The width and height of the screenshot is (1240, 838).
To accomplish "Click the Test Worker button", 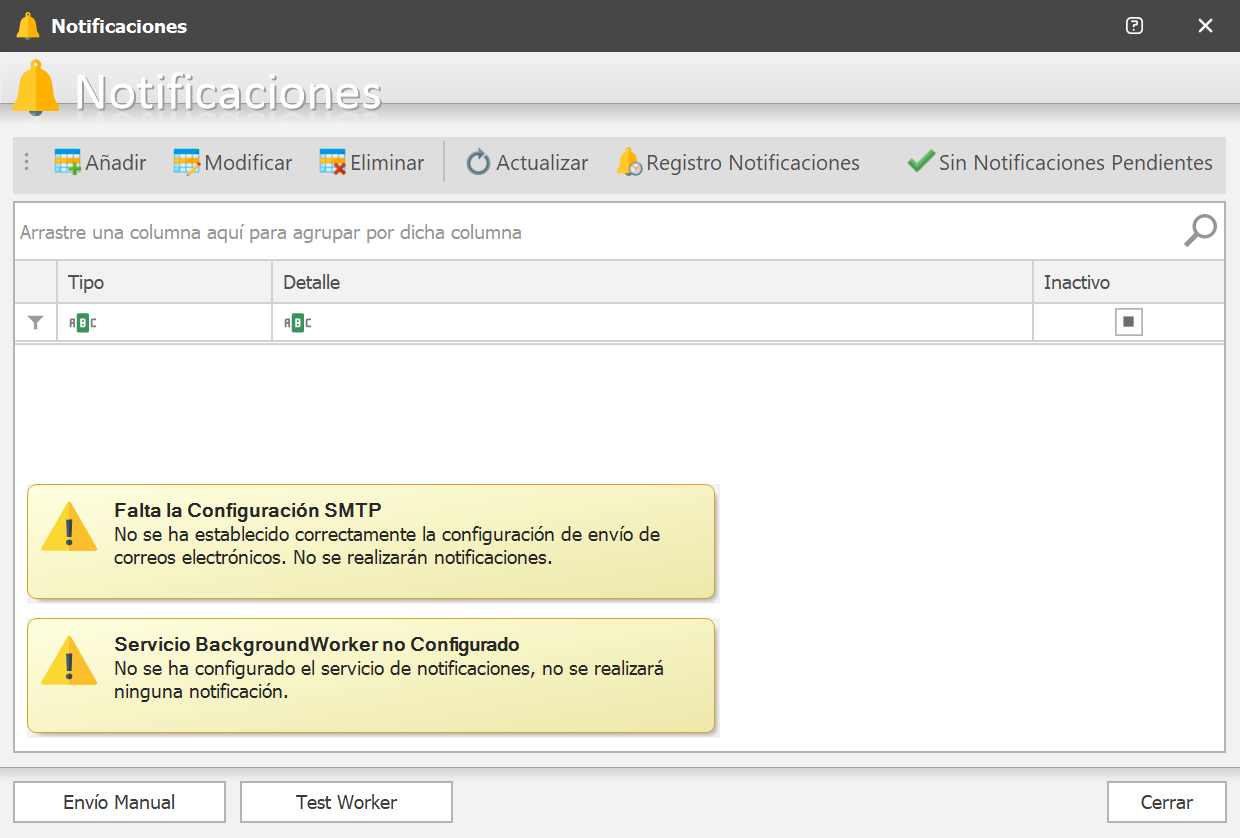I will 346,802.
